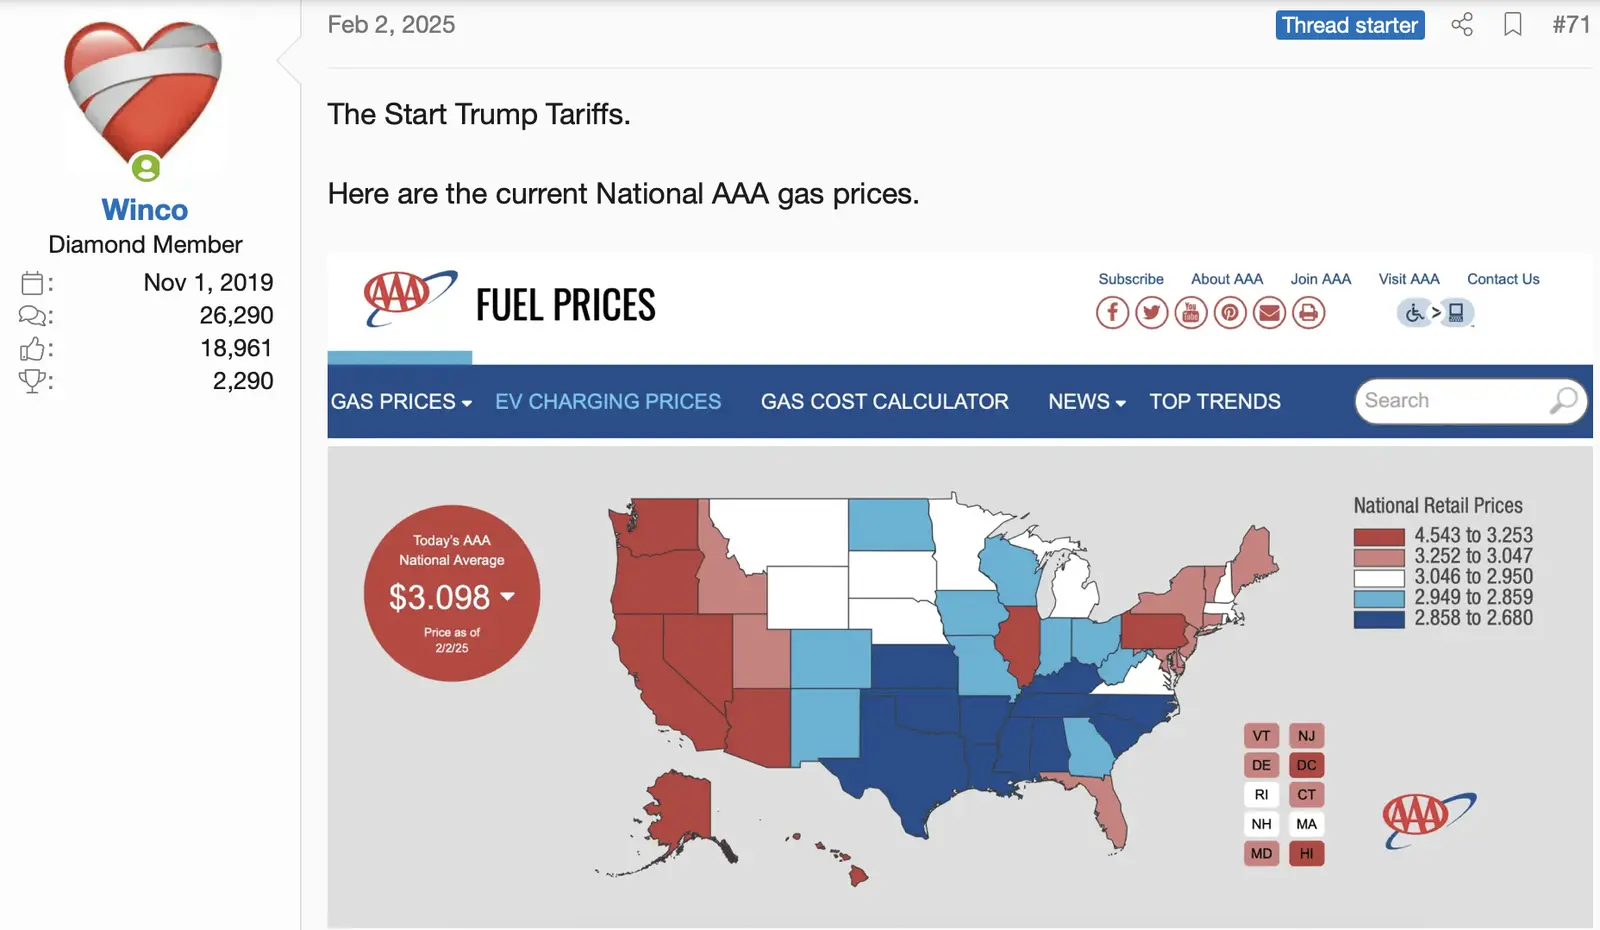Click the AAA Facebook icon
This screenshot has width=1600, height=930.
[1112, 313]
